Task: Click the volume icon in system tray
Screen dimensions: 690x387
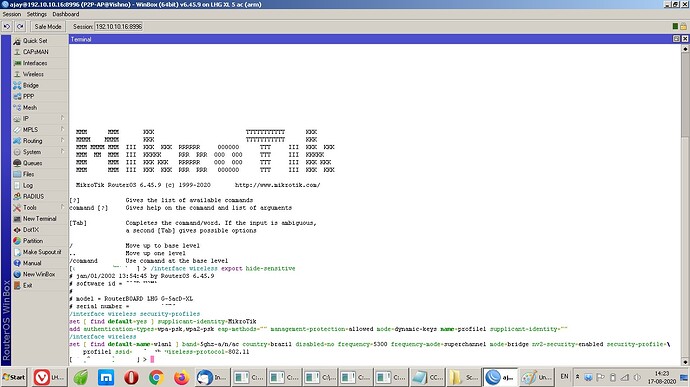Action: [637, 377]
